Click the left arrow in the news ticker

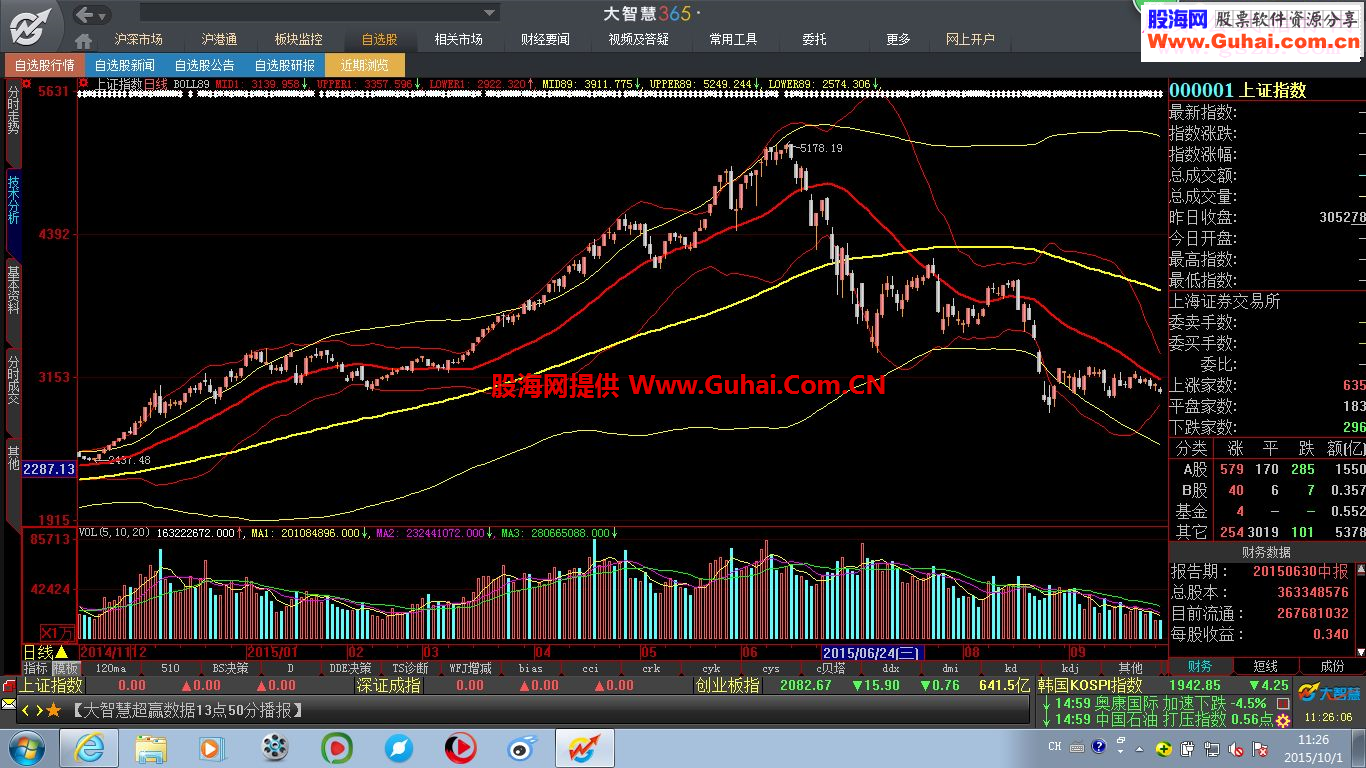[26, 711]
